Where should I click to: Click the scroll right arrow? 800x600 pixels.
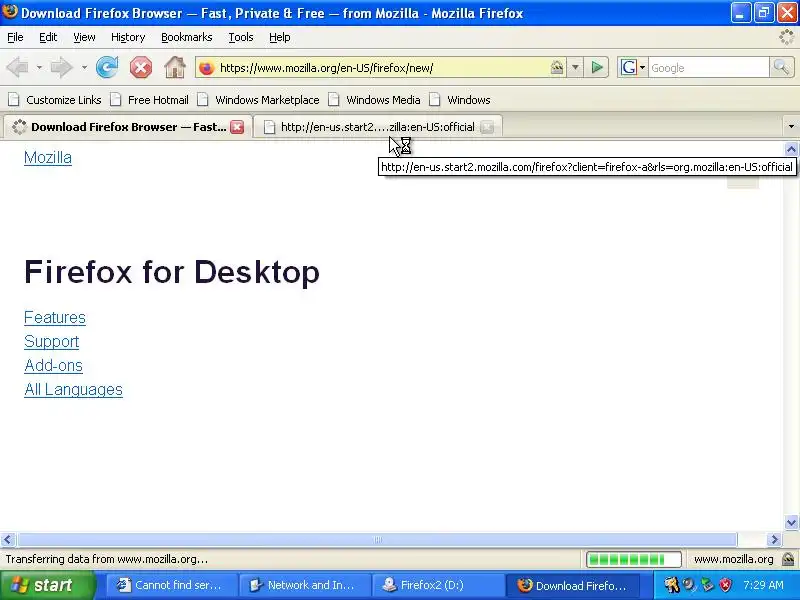[x=774, y=539]
